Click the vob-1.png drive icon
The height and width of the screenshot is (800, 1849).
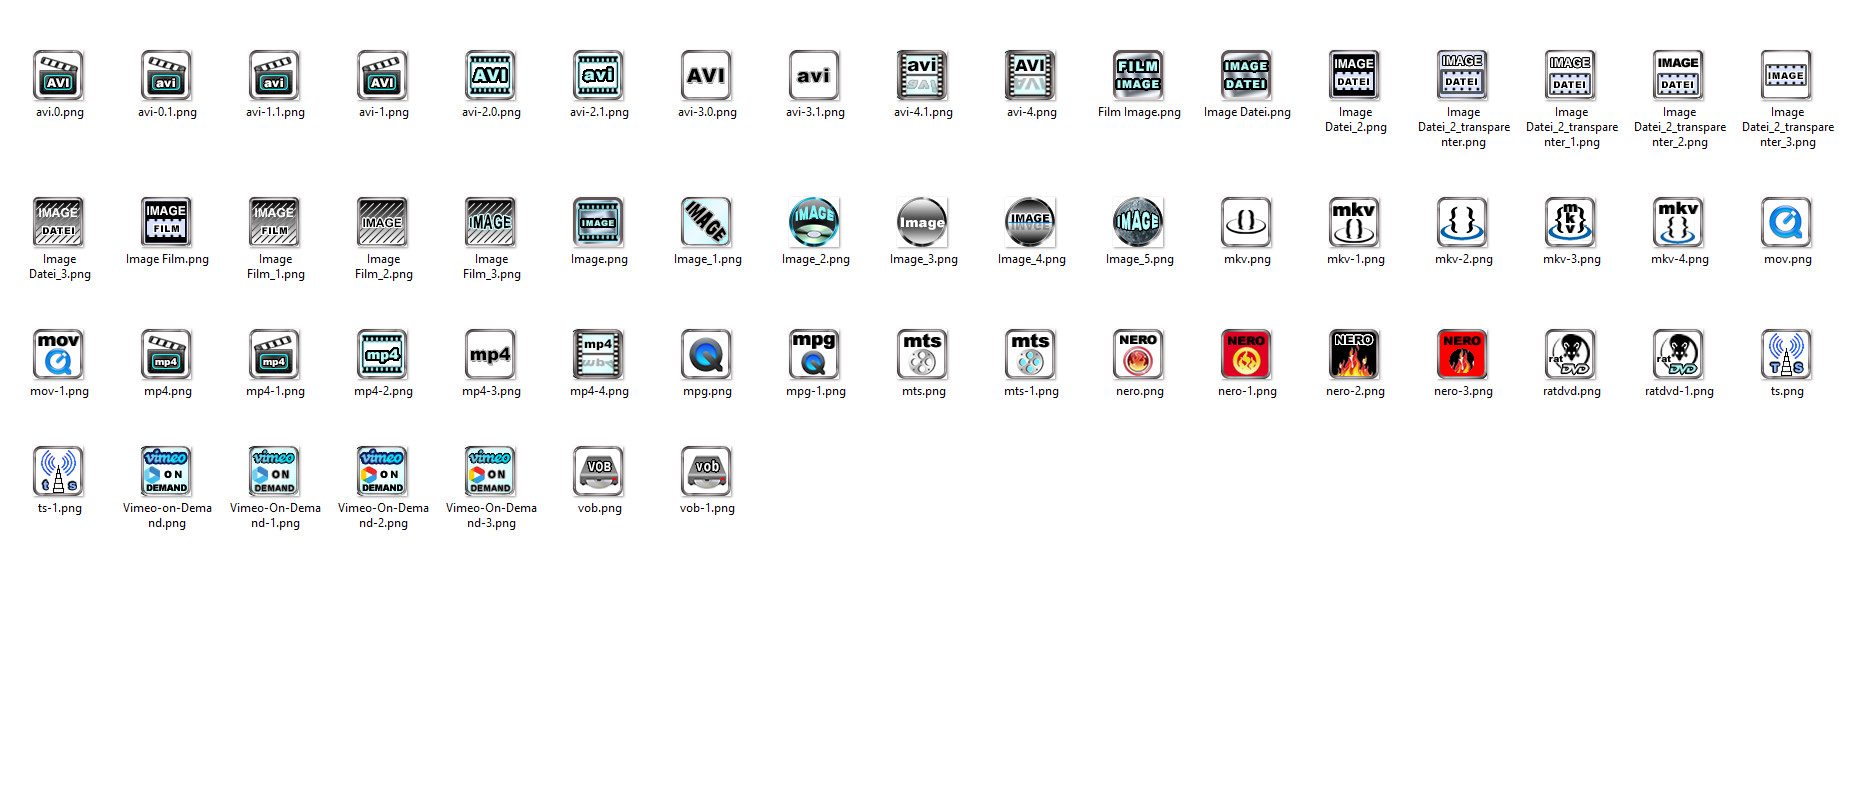(707, 471)
